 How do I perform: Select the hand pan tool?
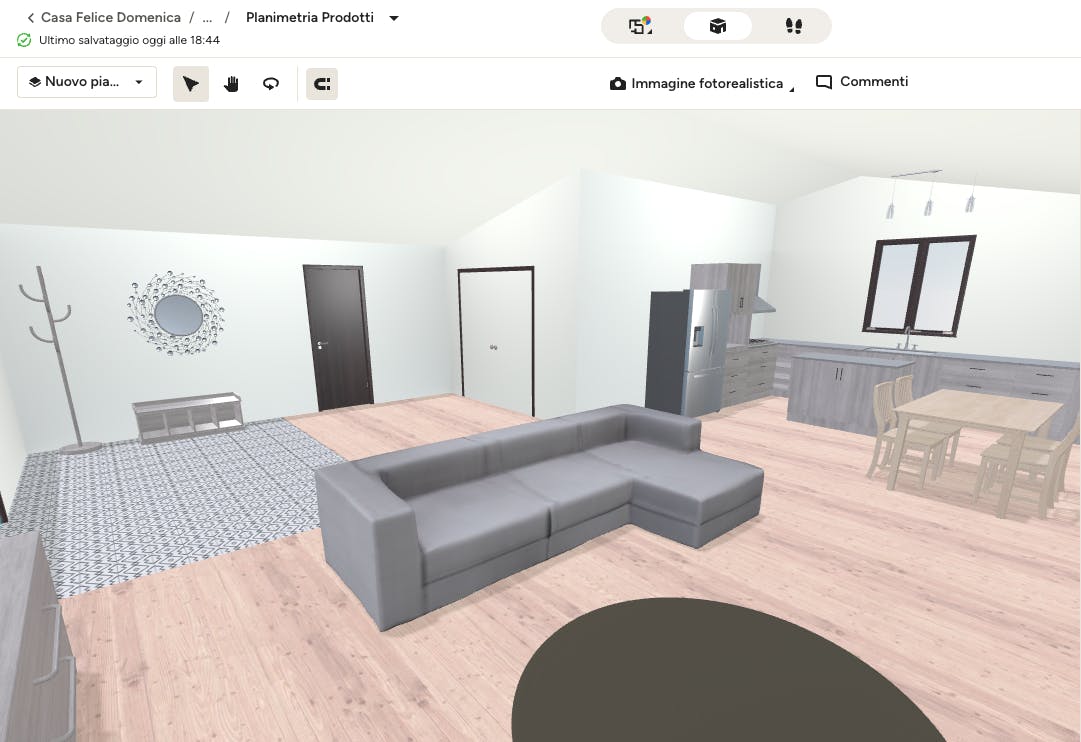pos(231,84)
